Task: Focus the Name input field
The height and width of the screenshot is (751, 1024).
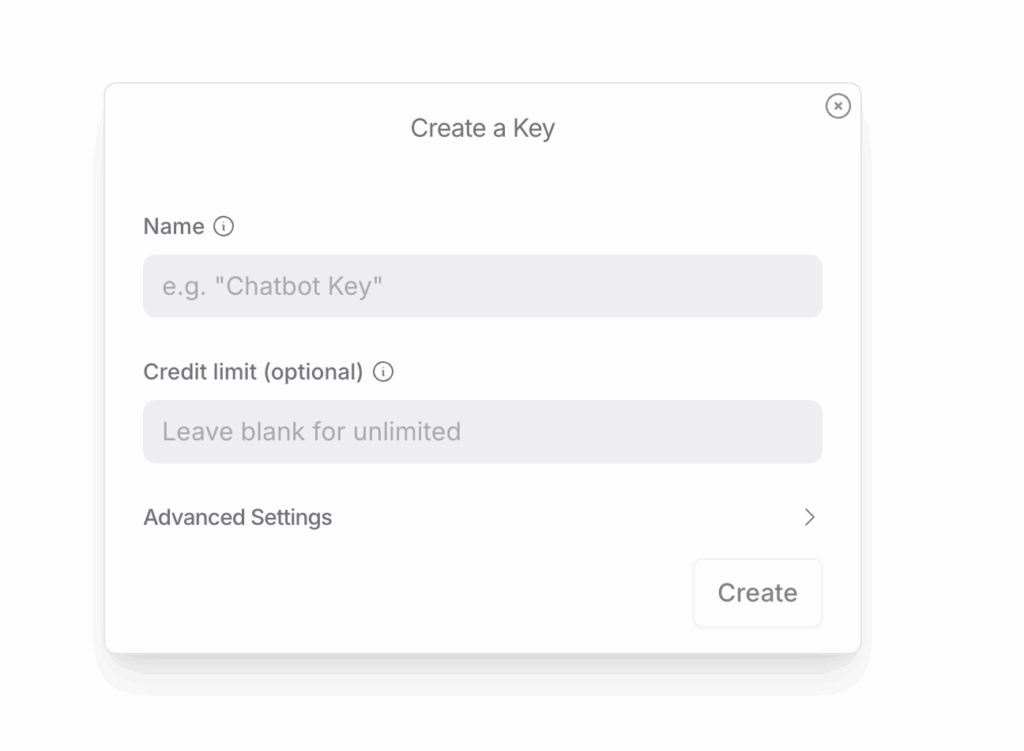Action: point(482,286)
